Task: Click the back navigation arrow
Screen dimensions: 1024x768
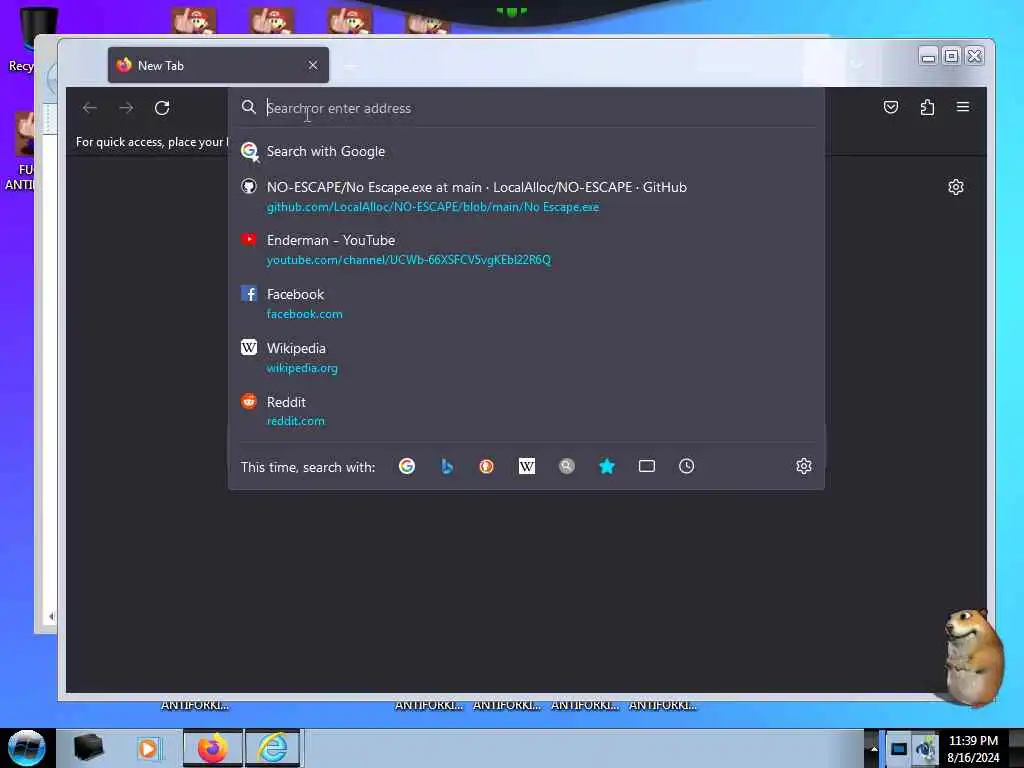Action: [90, 108]
